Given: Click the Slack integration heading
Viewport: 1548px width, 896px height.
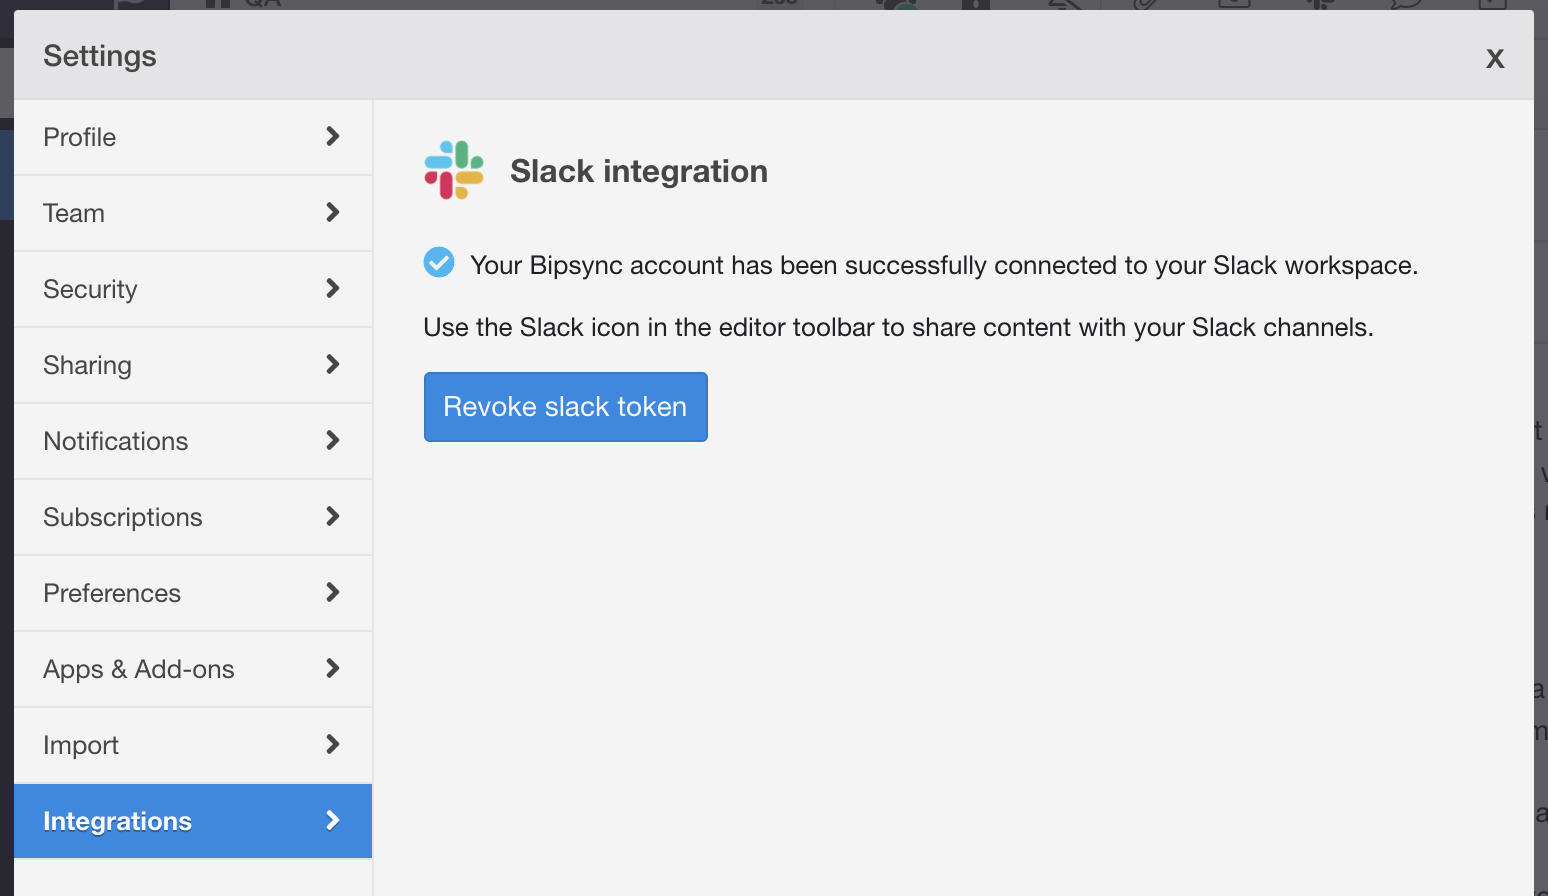Looking at the screenshot, I should tap(639, 171).
